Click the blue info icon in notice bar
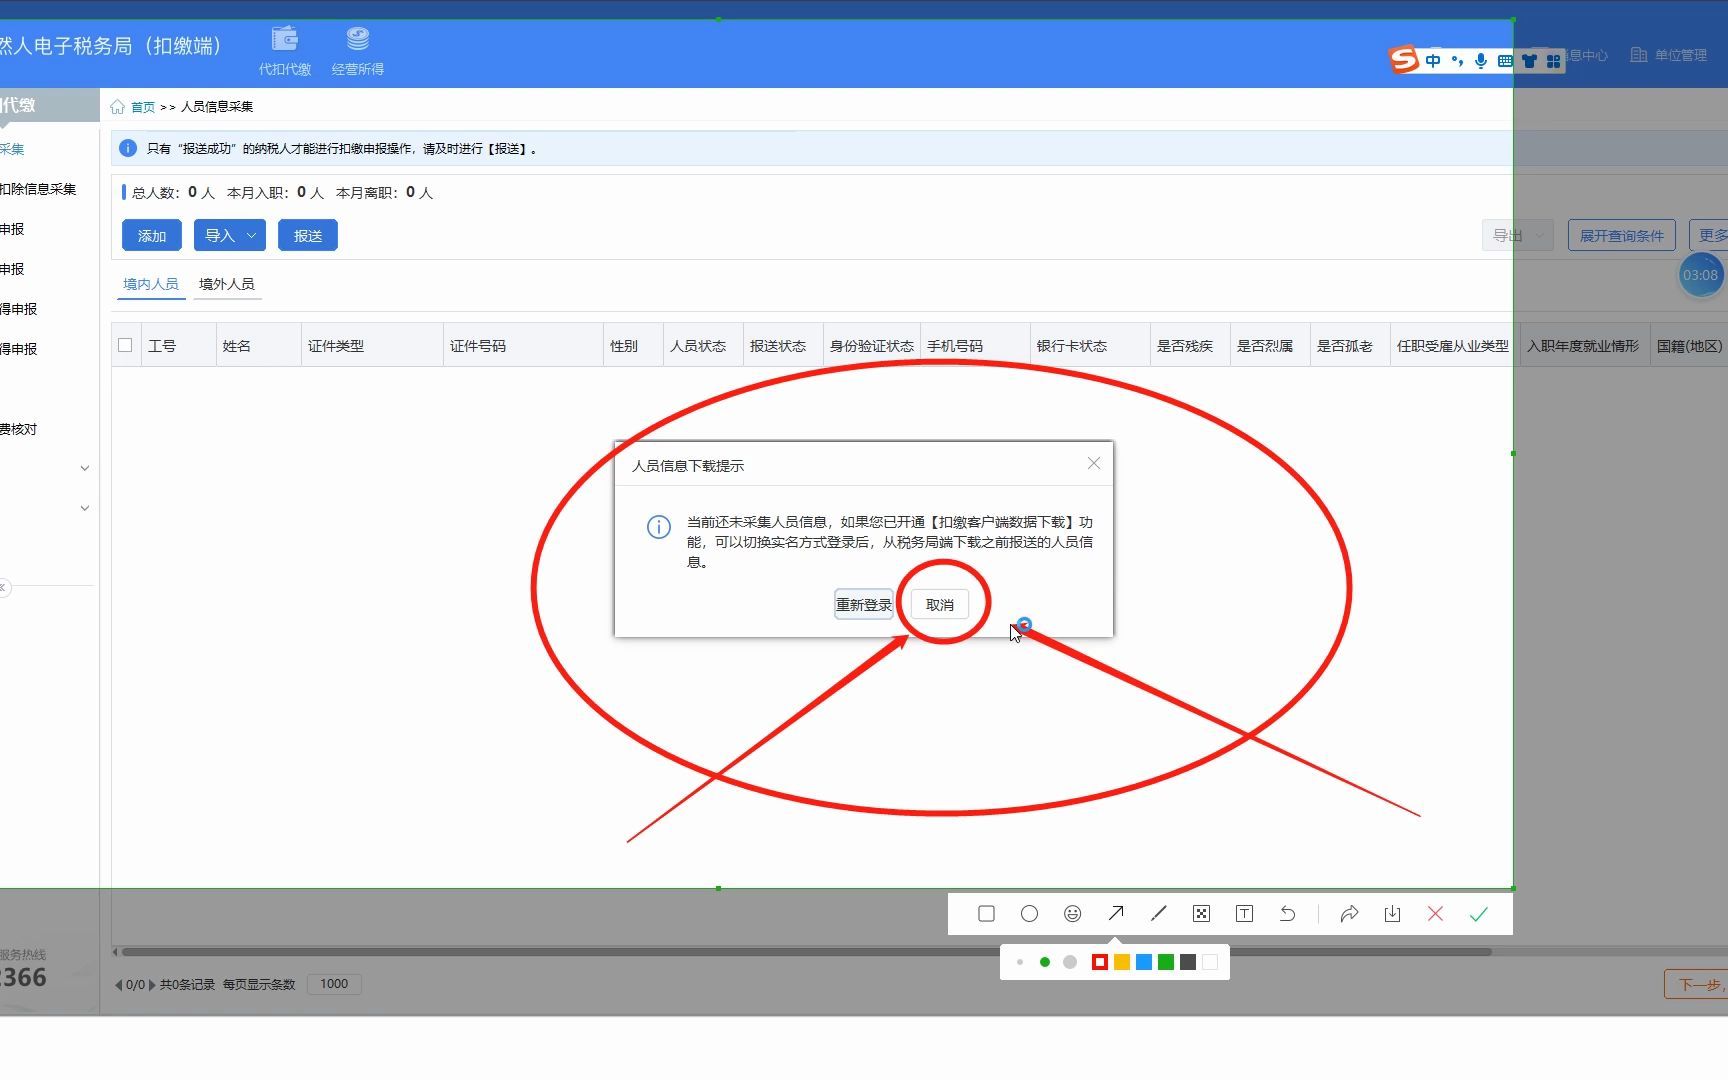 [128, 148]
